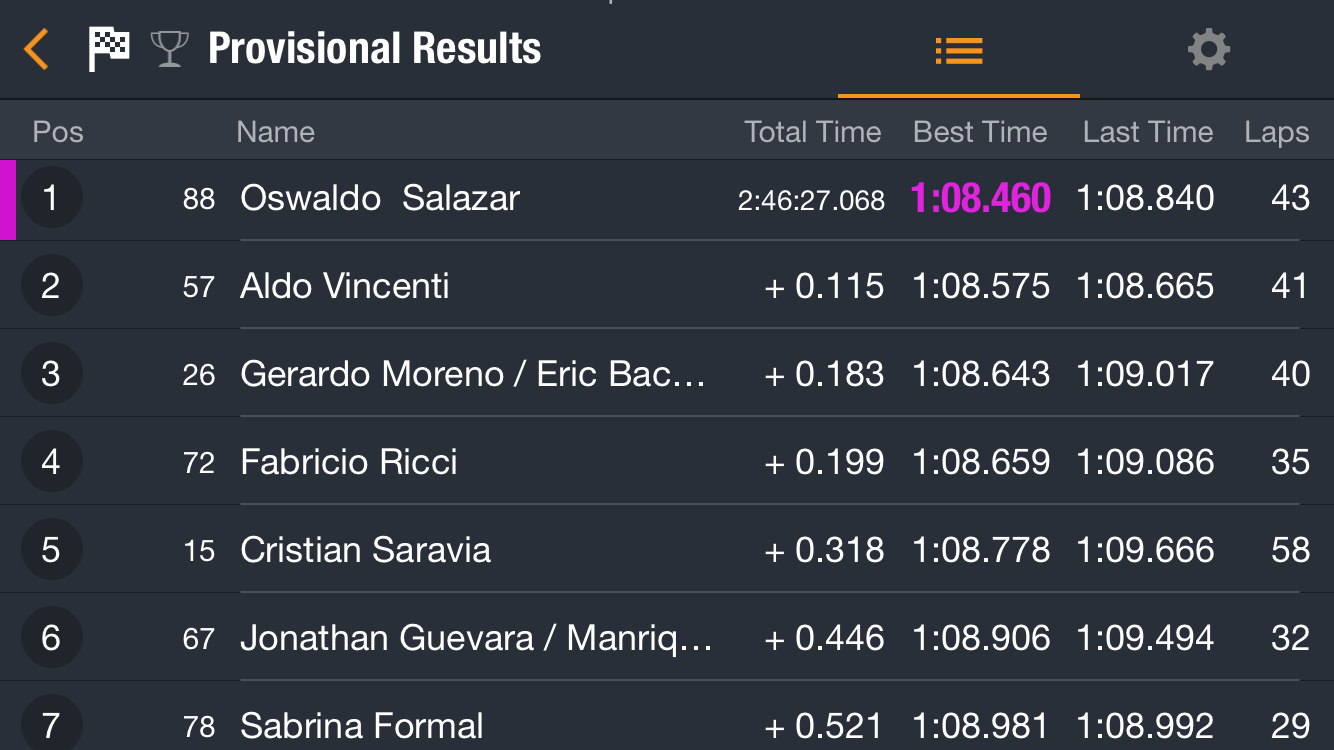The width and height of the screenshot is (1334, 750).
Task: Open the settings gear icon
Action: (1208, 49)
